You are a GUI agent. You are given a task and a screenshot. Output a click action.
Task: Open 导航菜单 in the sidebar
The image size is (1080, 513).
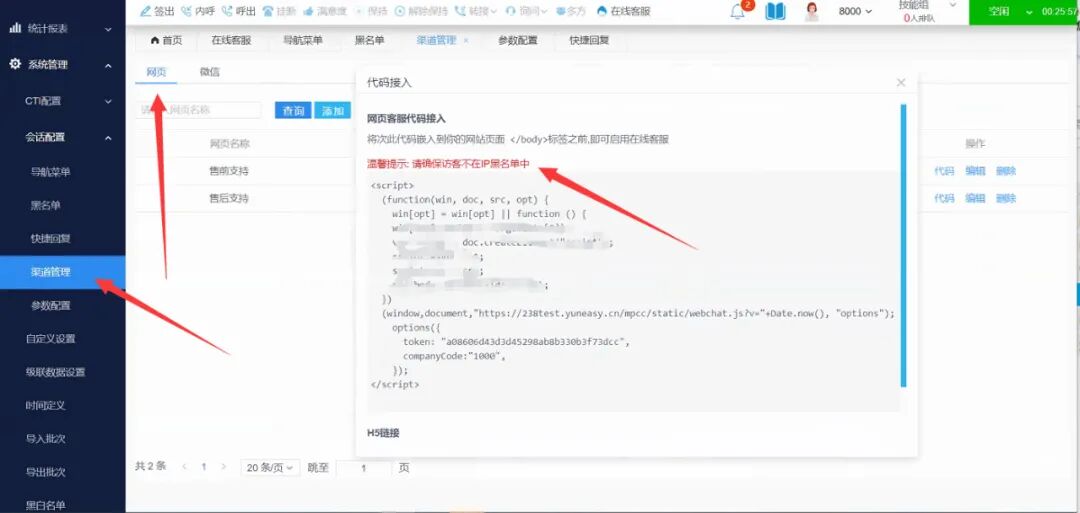pyautogui.click(x=50, y=172)
